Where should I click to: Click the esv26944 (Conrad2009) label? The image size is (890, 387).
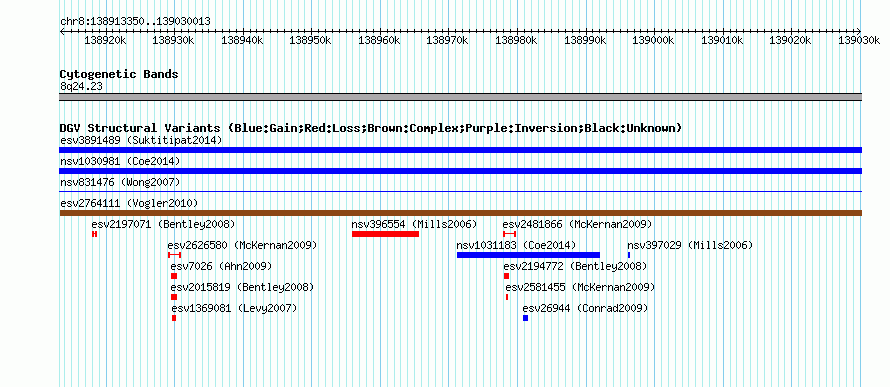tap(585, 308)
